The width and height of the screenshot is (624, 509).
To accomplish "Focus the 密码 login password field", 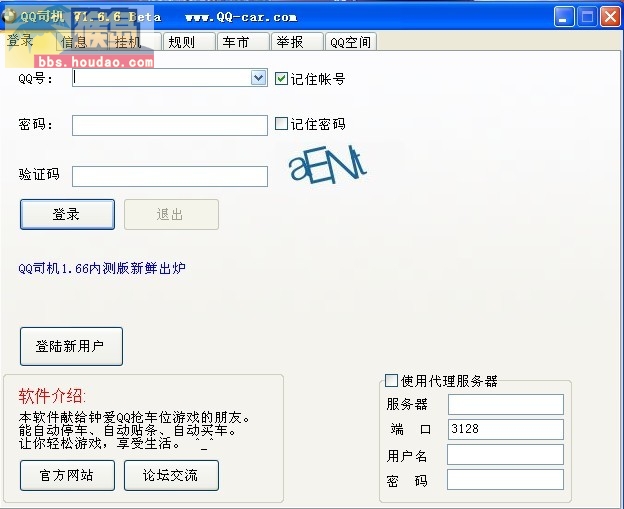I will [x=170, y=125].
